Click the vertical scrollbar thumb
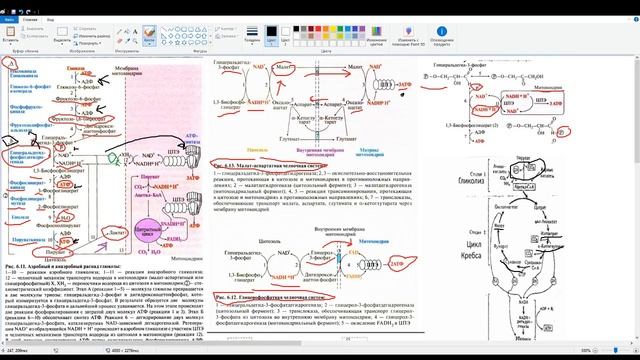640x360 pixels. click(637, 110)
